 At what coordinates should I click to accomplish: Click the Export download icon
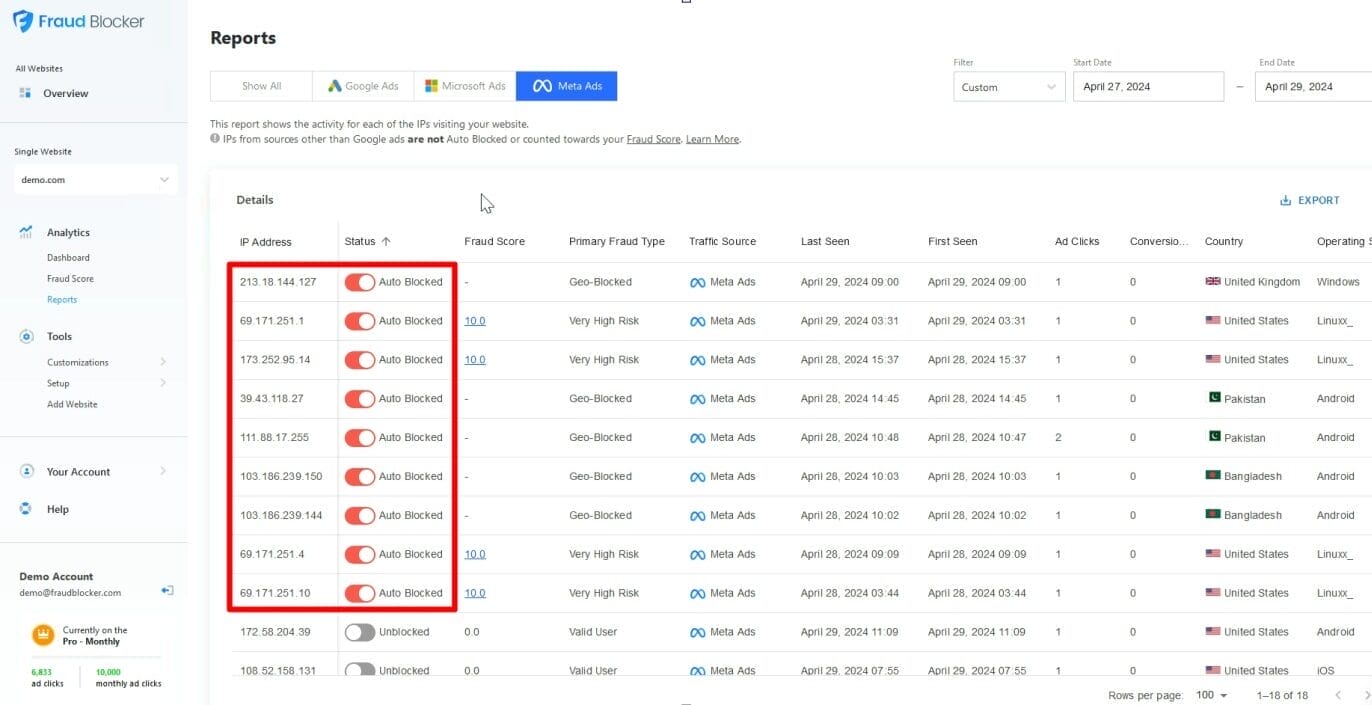1286,200
